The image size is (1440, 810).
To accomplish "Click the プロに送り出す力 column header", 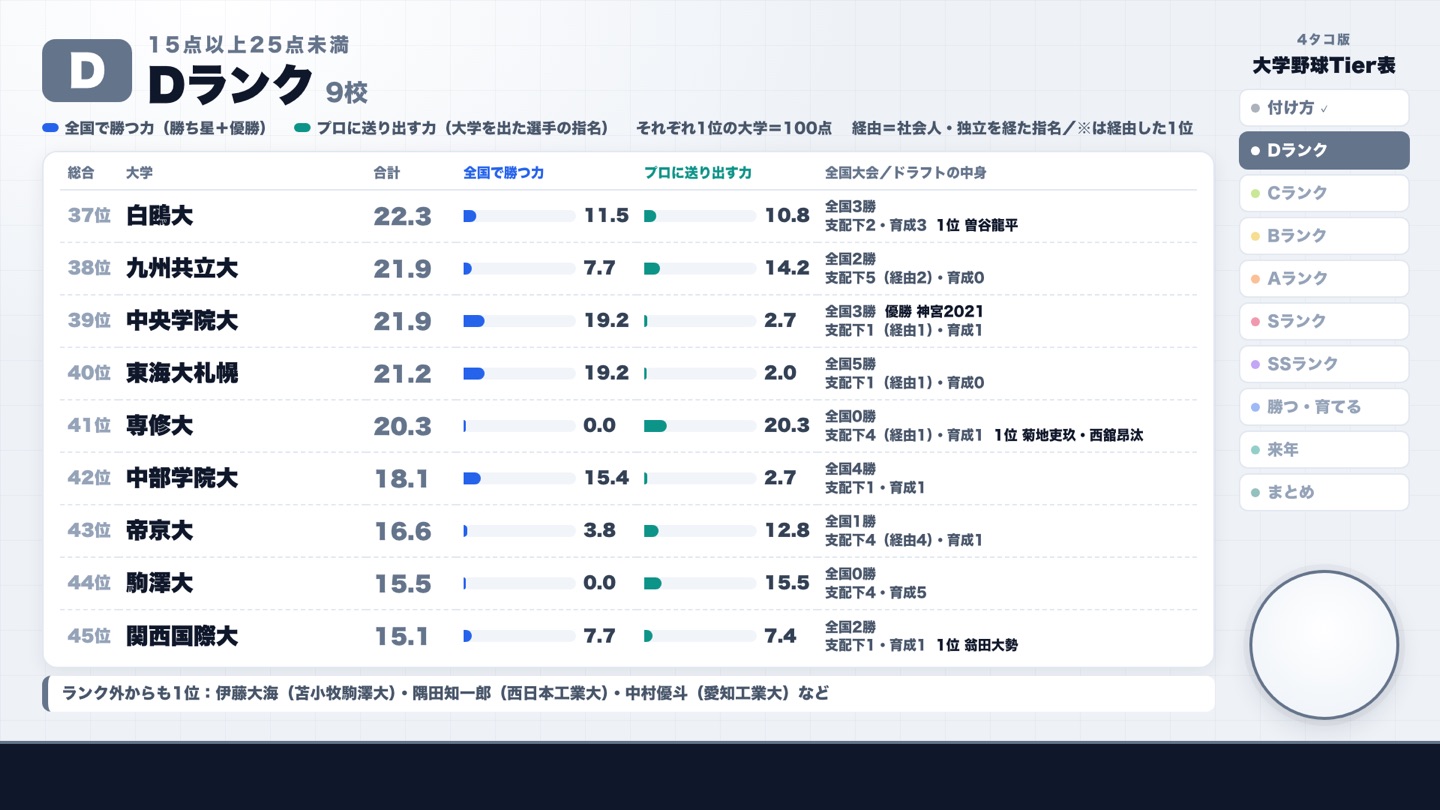I will tap(698, 173).
